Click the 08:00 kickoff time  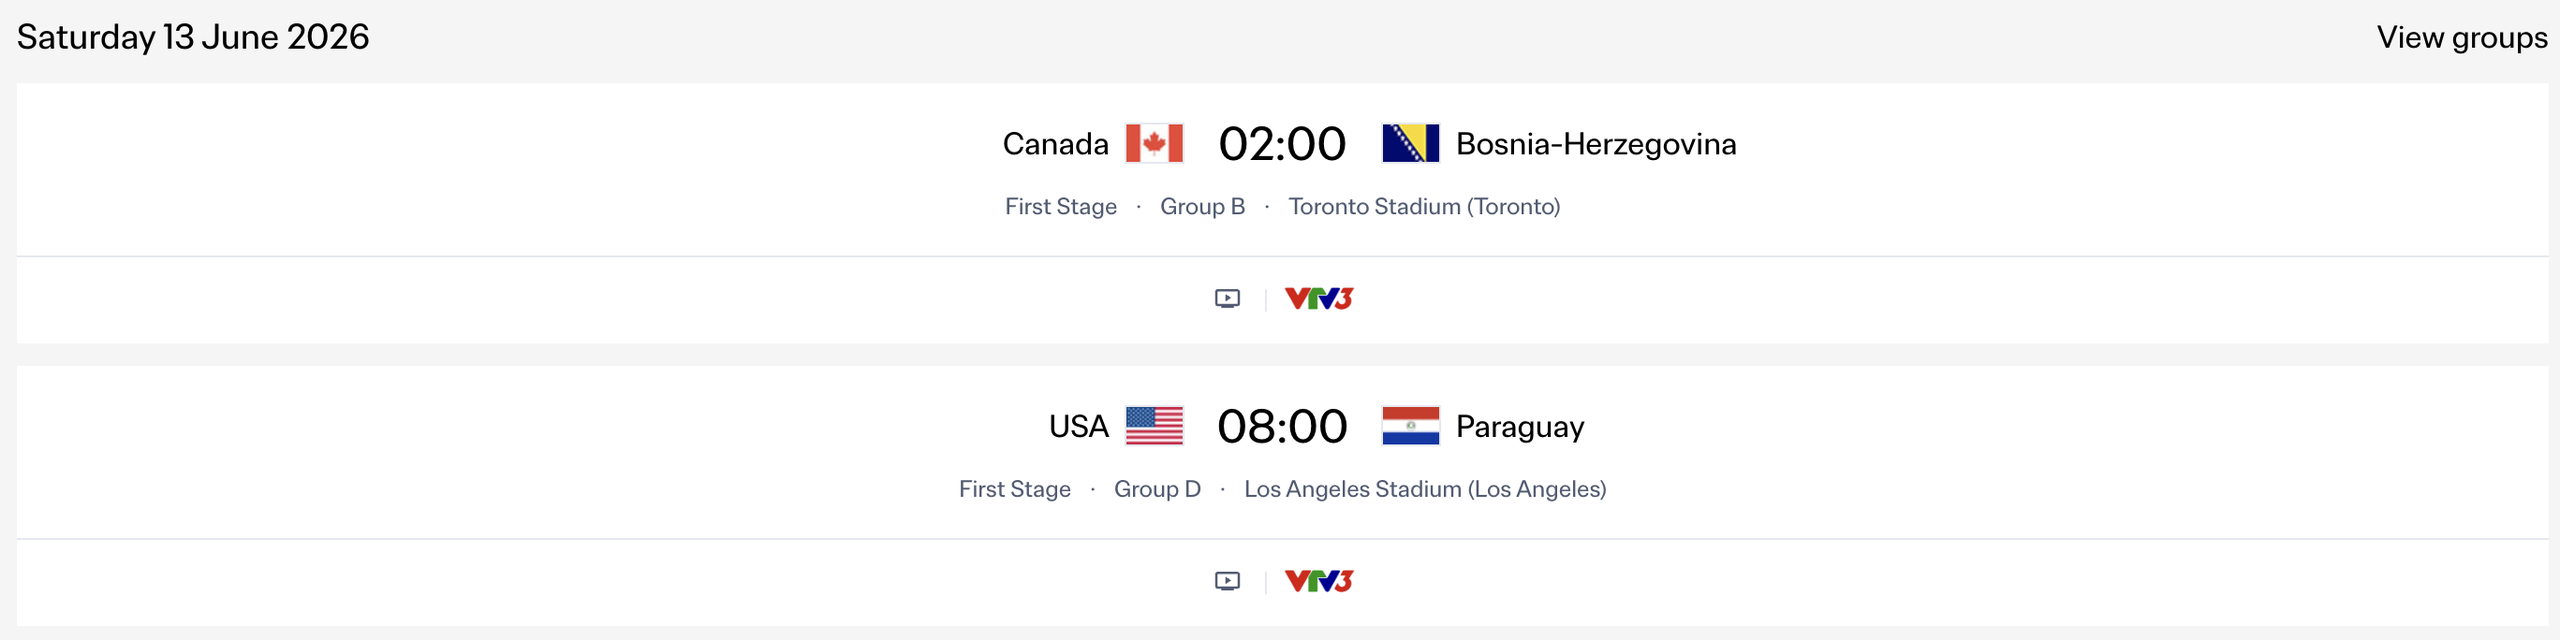click(x=1283, y=425)
